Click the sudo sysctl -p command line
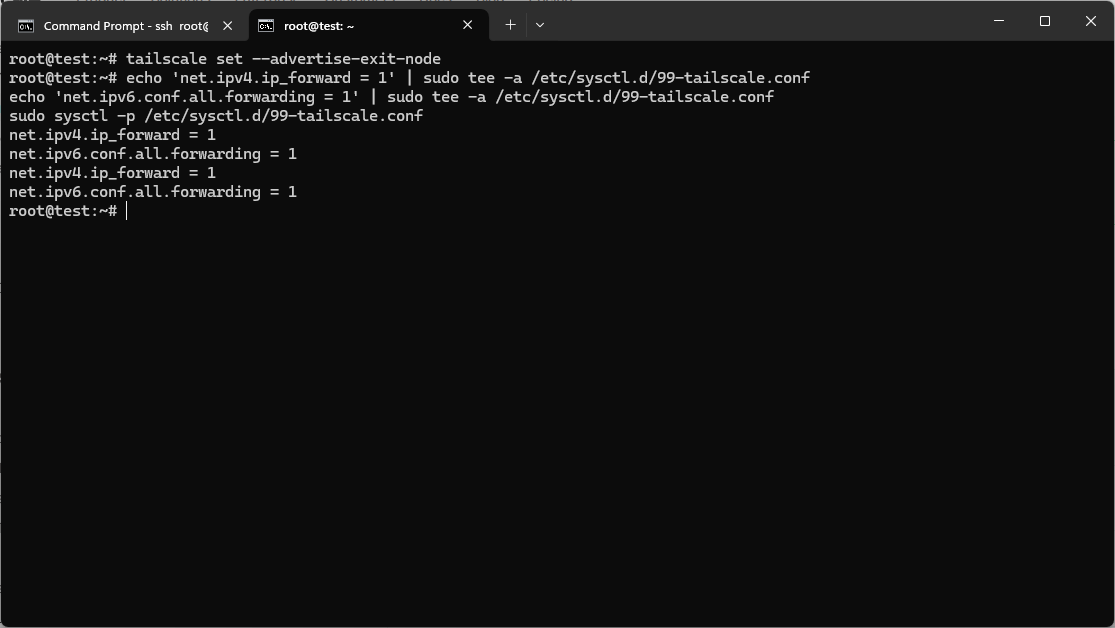Viewport: 1115px width, 628px height. 215,116
